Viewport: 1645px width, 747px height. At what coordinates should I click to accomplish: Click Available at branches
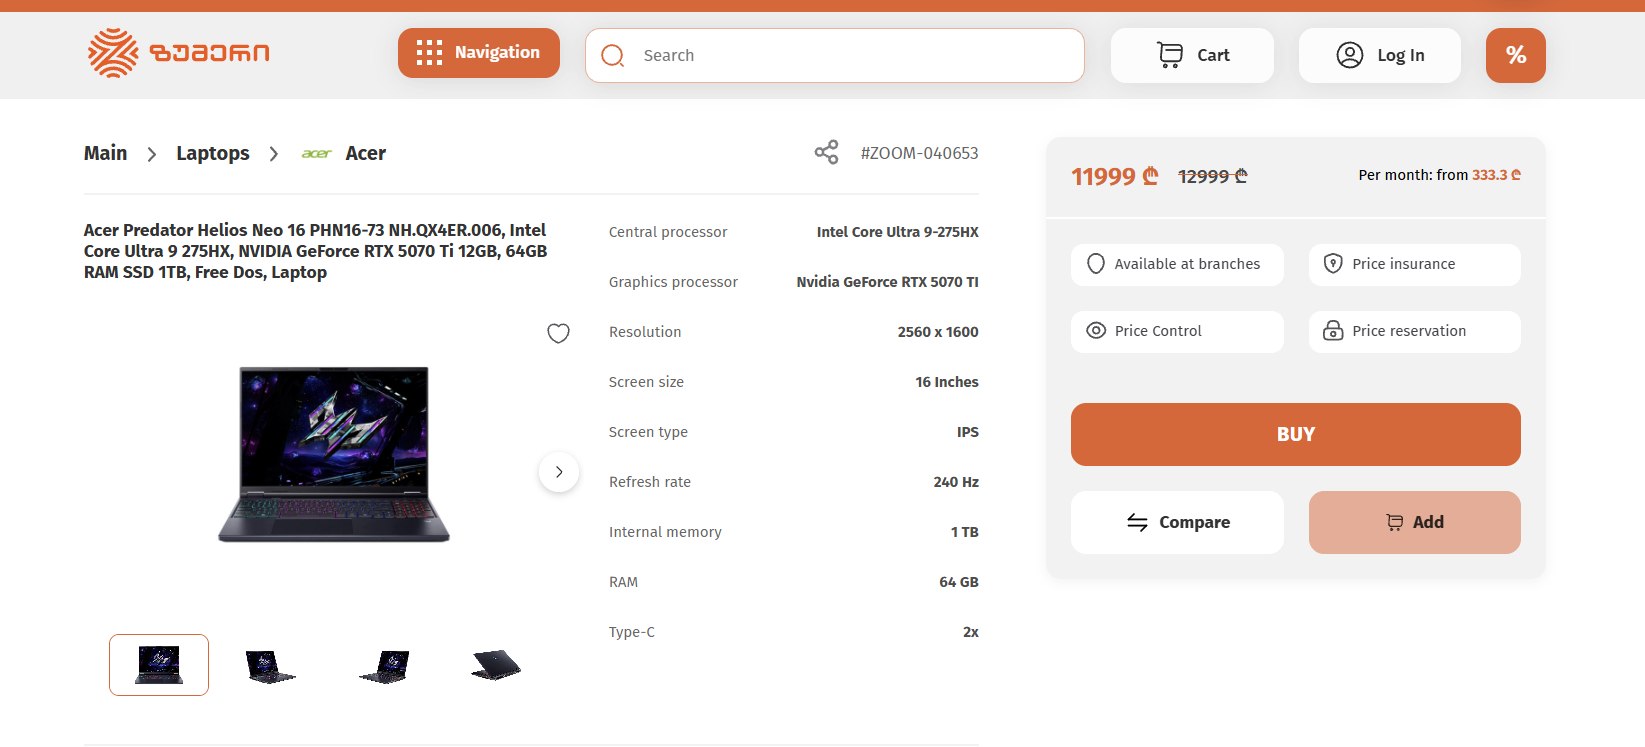coord(1177,264)
